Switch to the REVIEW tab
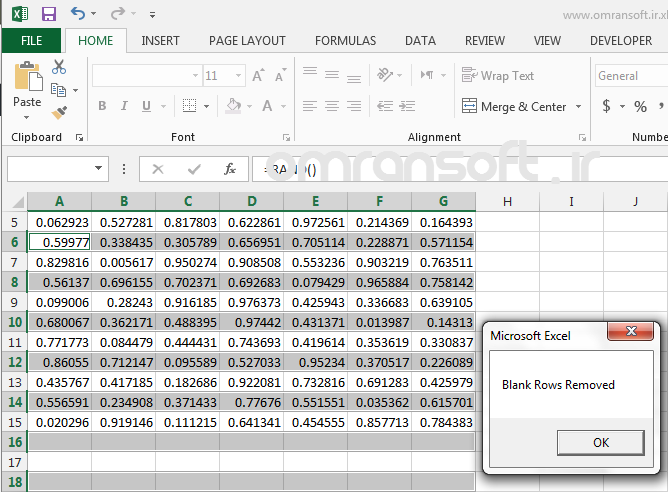 tap(485, 40)
